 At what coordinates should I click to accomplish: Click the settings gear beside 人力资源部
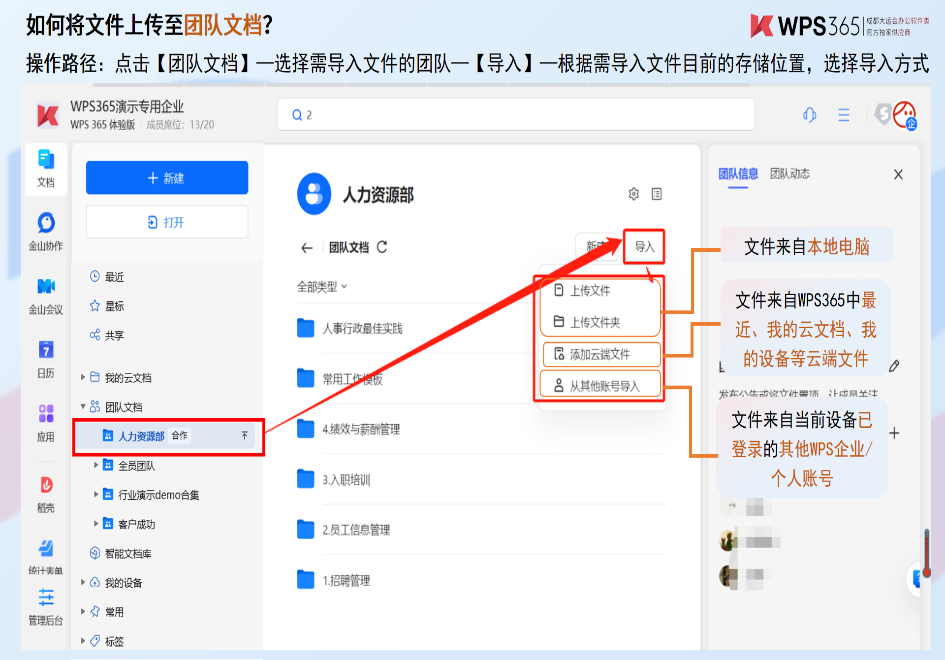[633, 194]
